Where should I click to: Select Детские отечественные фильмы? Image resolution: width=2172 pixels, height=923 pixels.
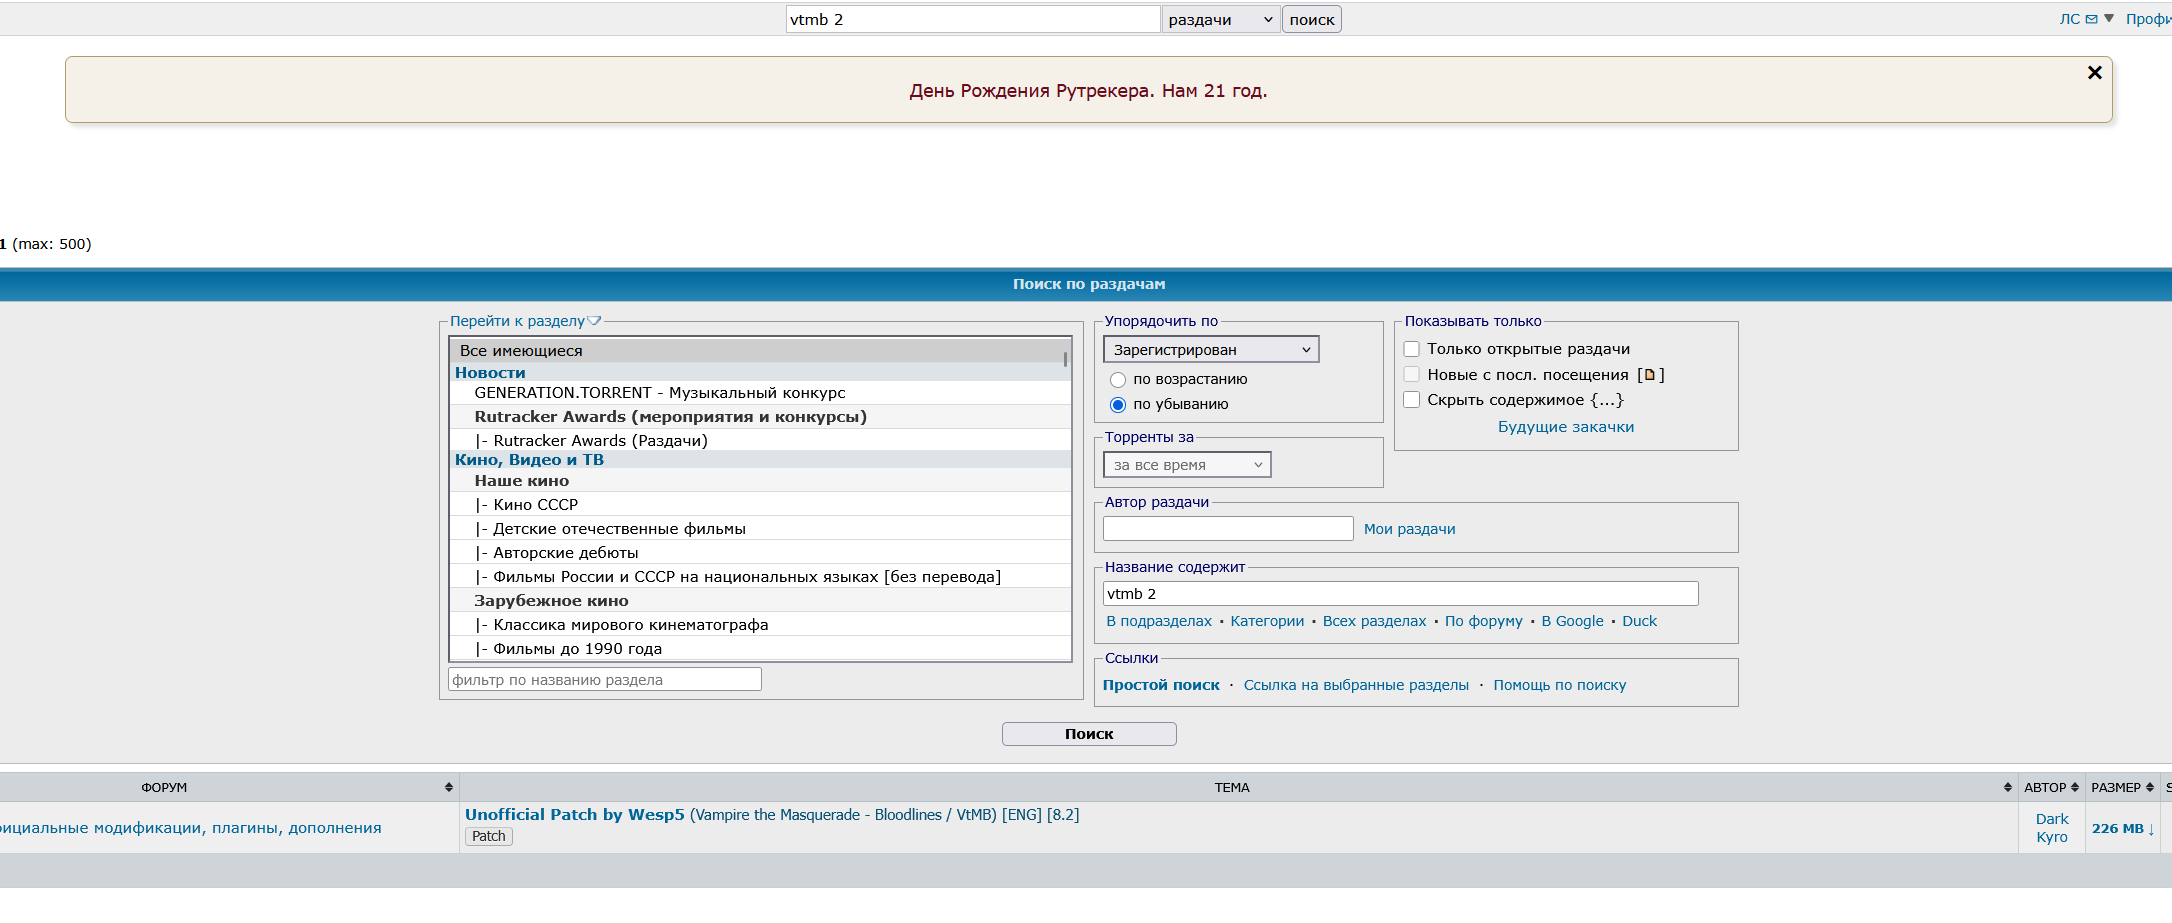tap(760, 529)
